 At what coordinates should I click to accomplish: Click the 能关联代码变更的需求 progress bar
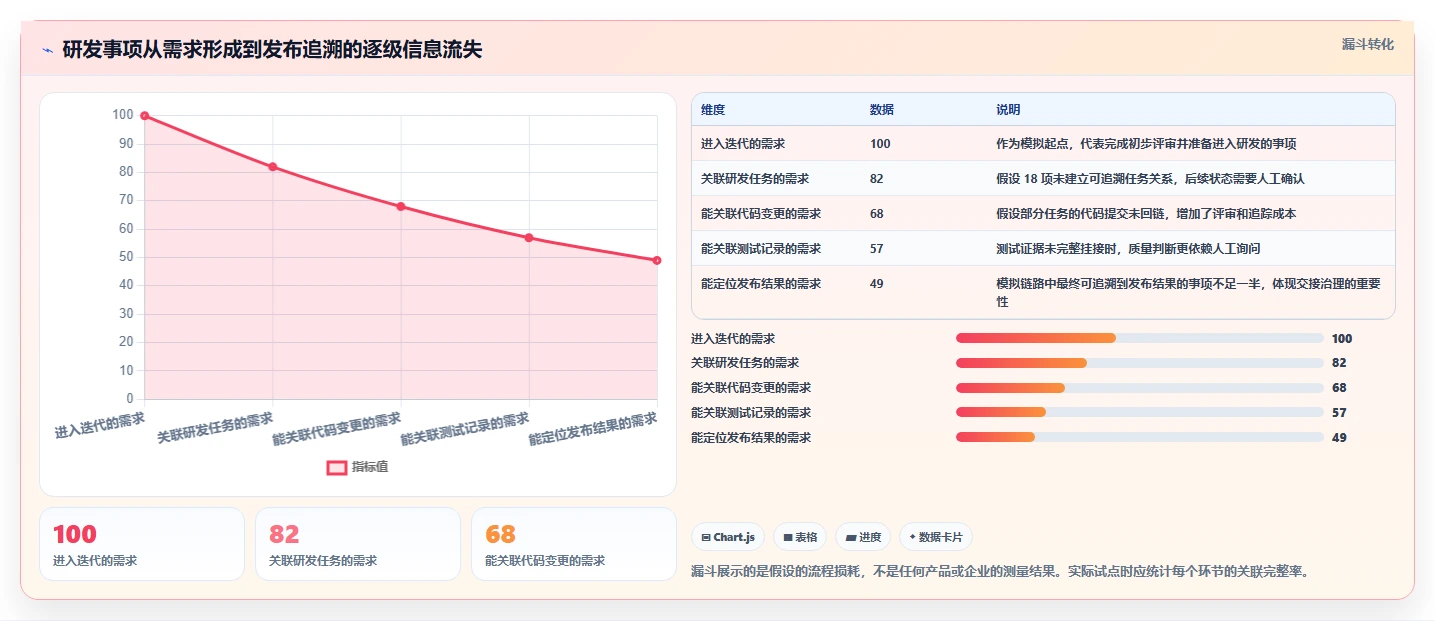(1140, 388)
